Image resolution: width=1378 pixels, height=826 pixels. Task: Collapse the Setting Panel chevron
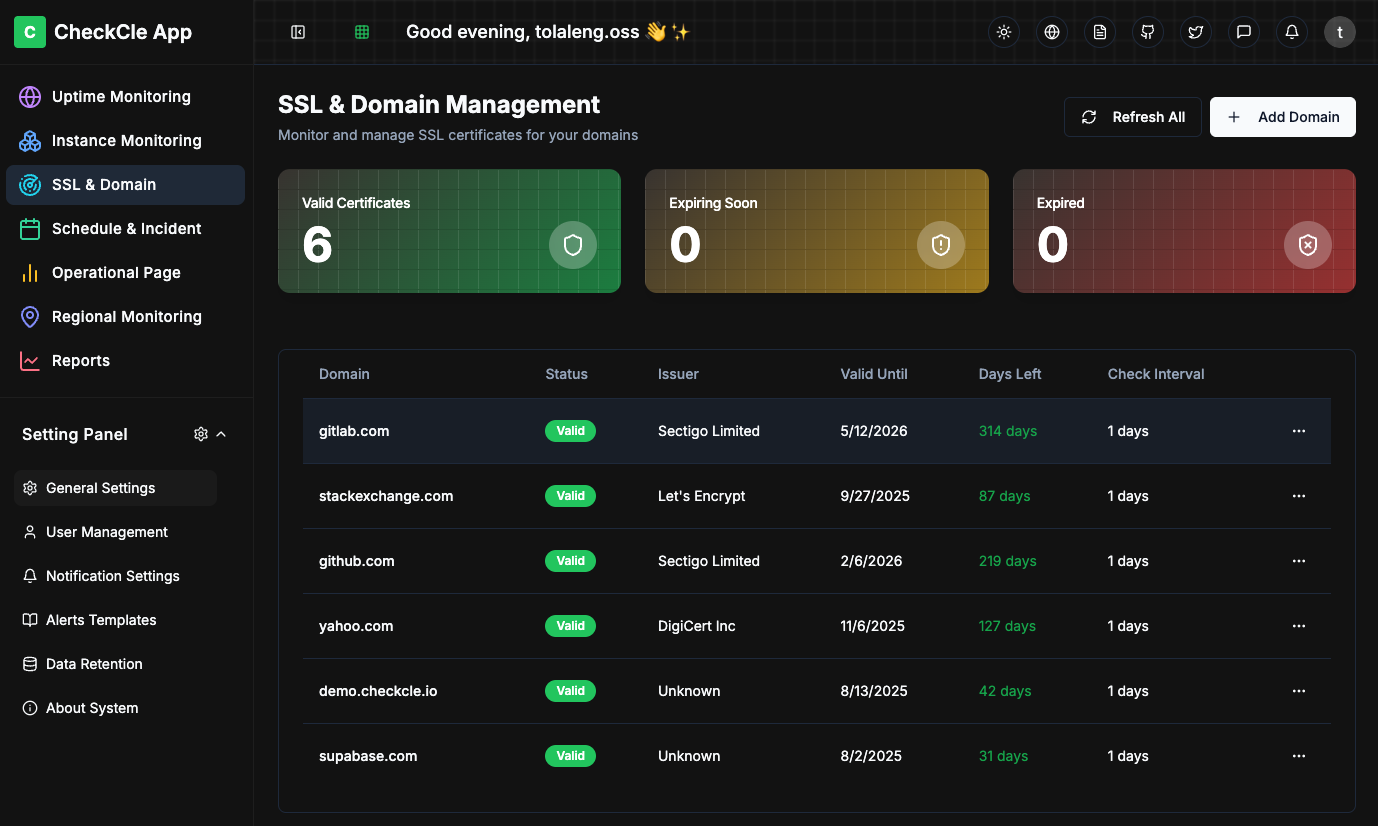221,433
